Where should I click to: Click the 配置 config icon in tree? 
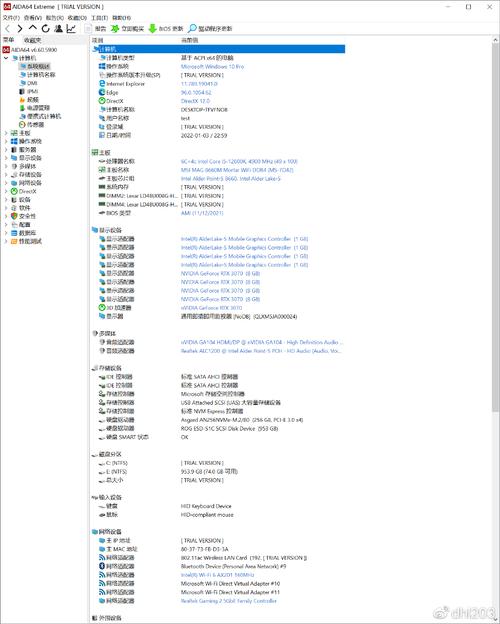[14, 224]
